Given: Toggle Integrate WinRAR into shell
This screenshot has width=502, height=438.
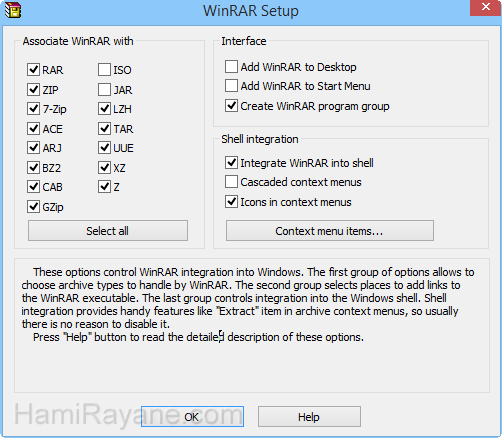Looking at the screenshot, I should pos(231,163).
